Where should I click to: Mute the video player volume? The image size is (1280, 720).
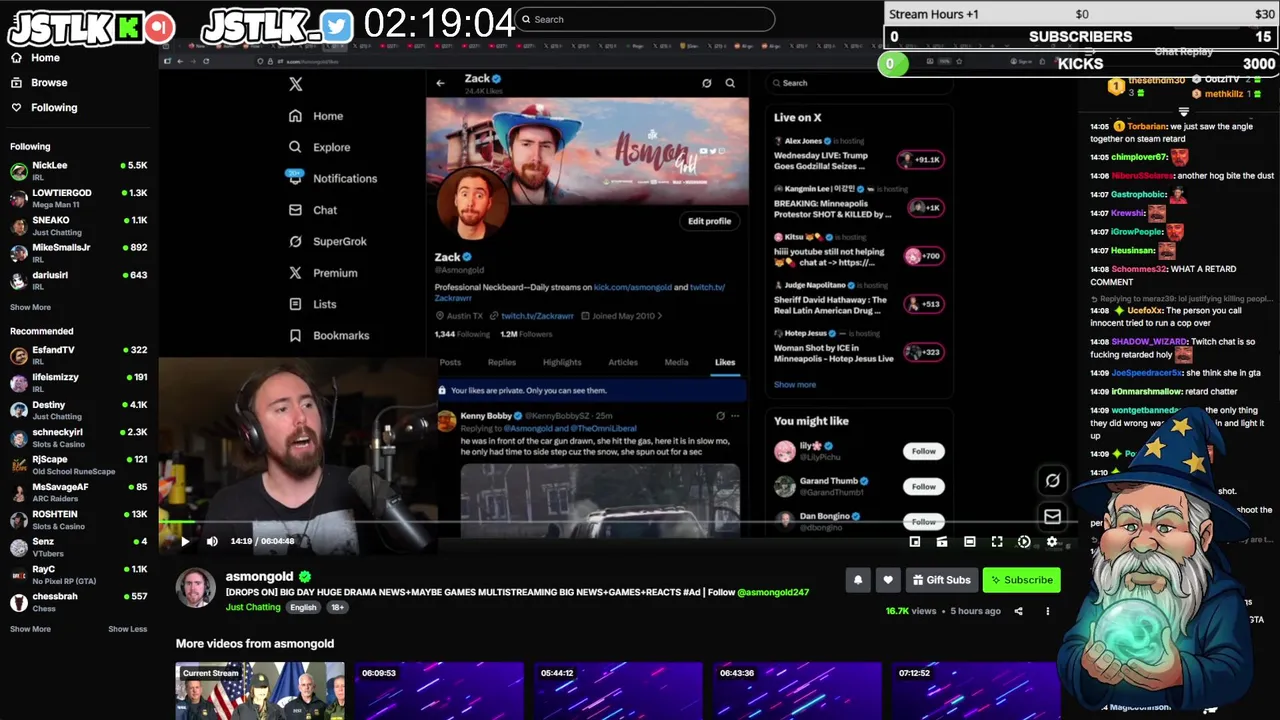point(212,541)
